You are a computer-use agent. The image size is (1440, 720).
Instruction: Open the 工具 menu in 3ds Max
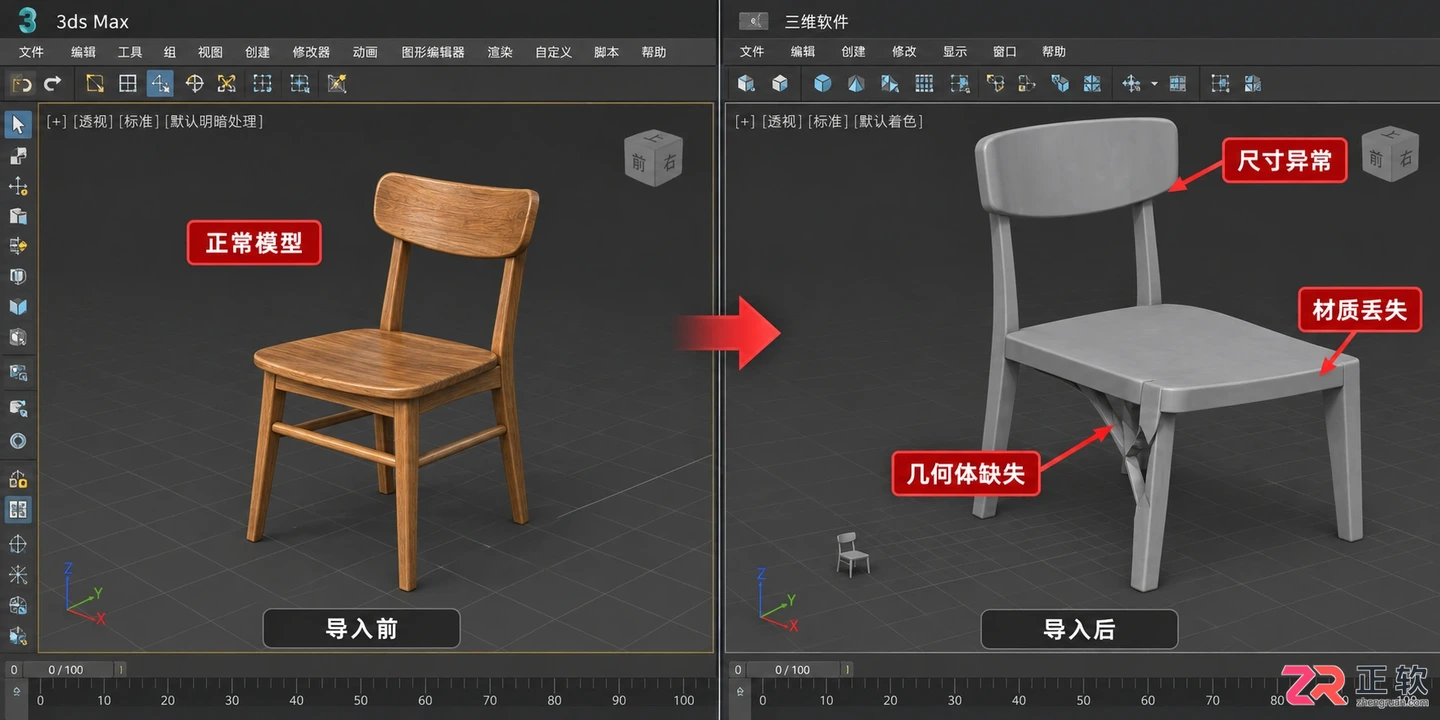tap(130, 52)
